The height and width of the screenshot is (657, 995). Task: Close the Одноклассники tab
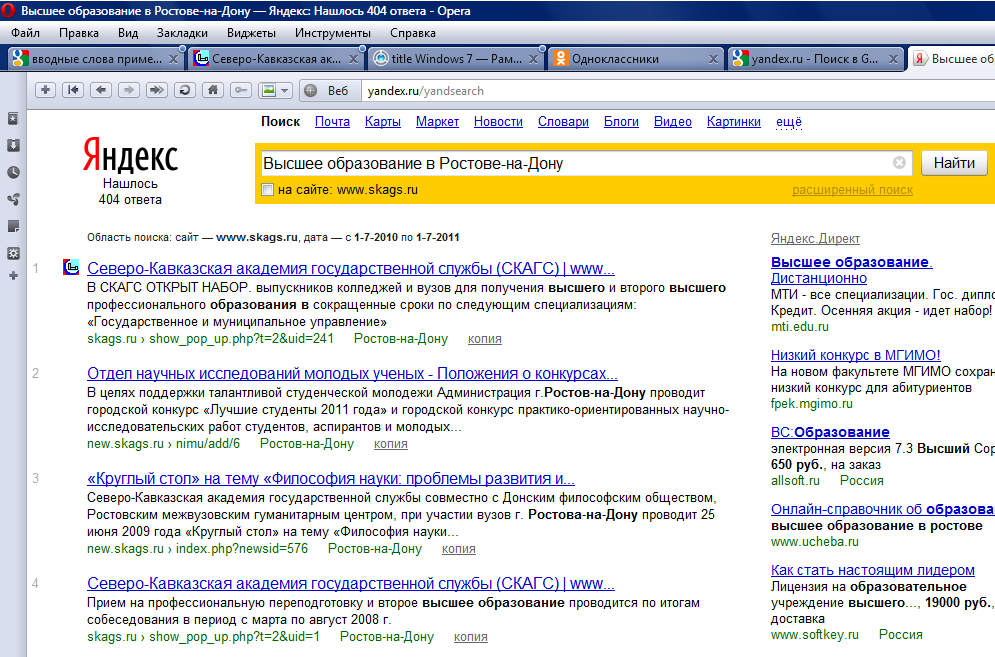[713, 59]
